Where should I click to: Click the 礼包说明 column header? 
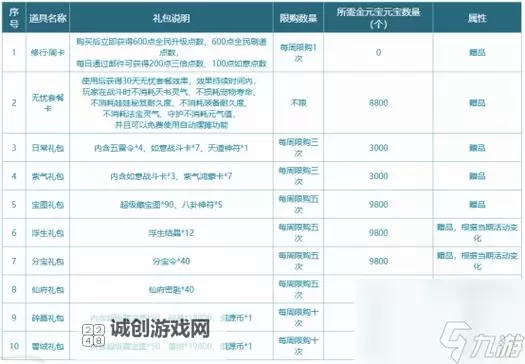click(171, 18)
